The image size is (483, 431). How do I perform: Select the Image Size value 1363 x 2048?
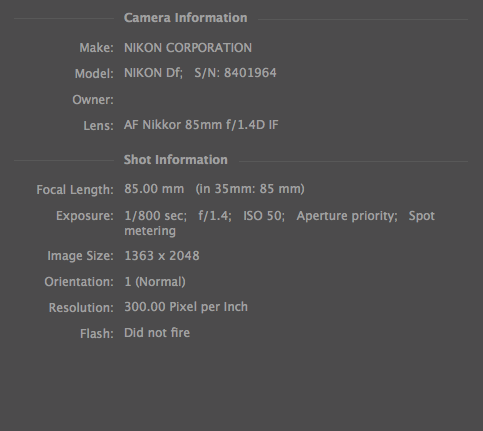pyautogui.click(x=162, y=256)
